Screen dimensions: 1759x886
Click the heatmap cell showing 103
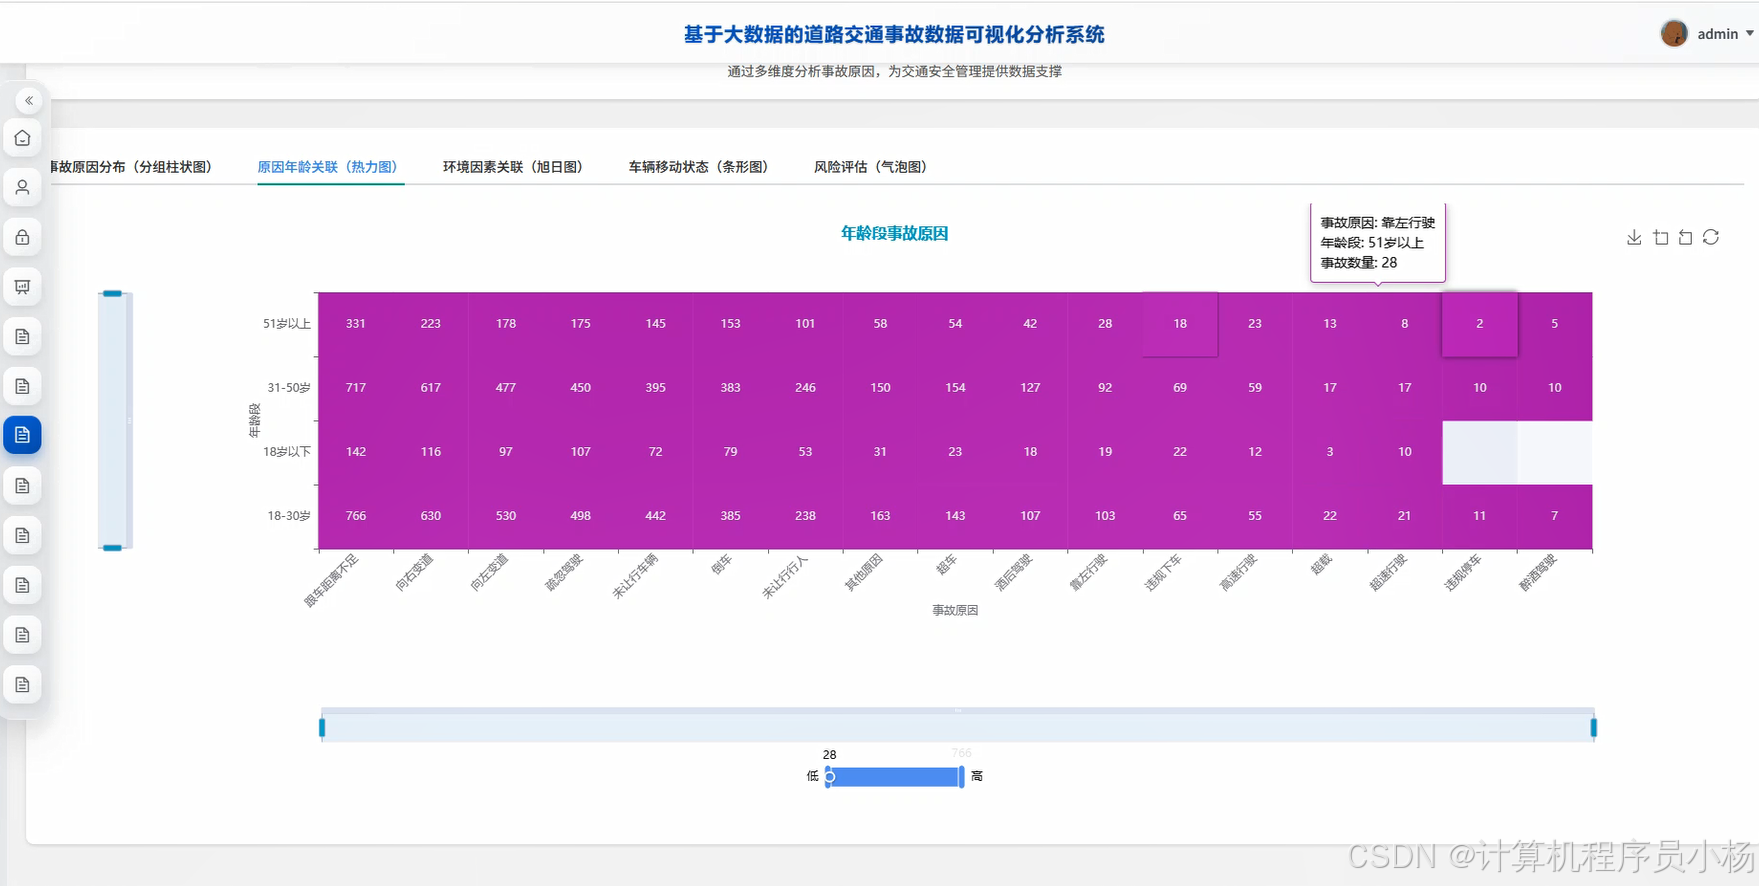click(x=1105, y=516)
